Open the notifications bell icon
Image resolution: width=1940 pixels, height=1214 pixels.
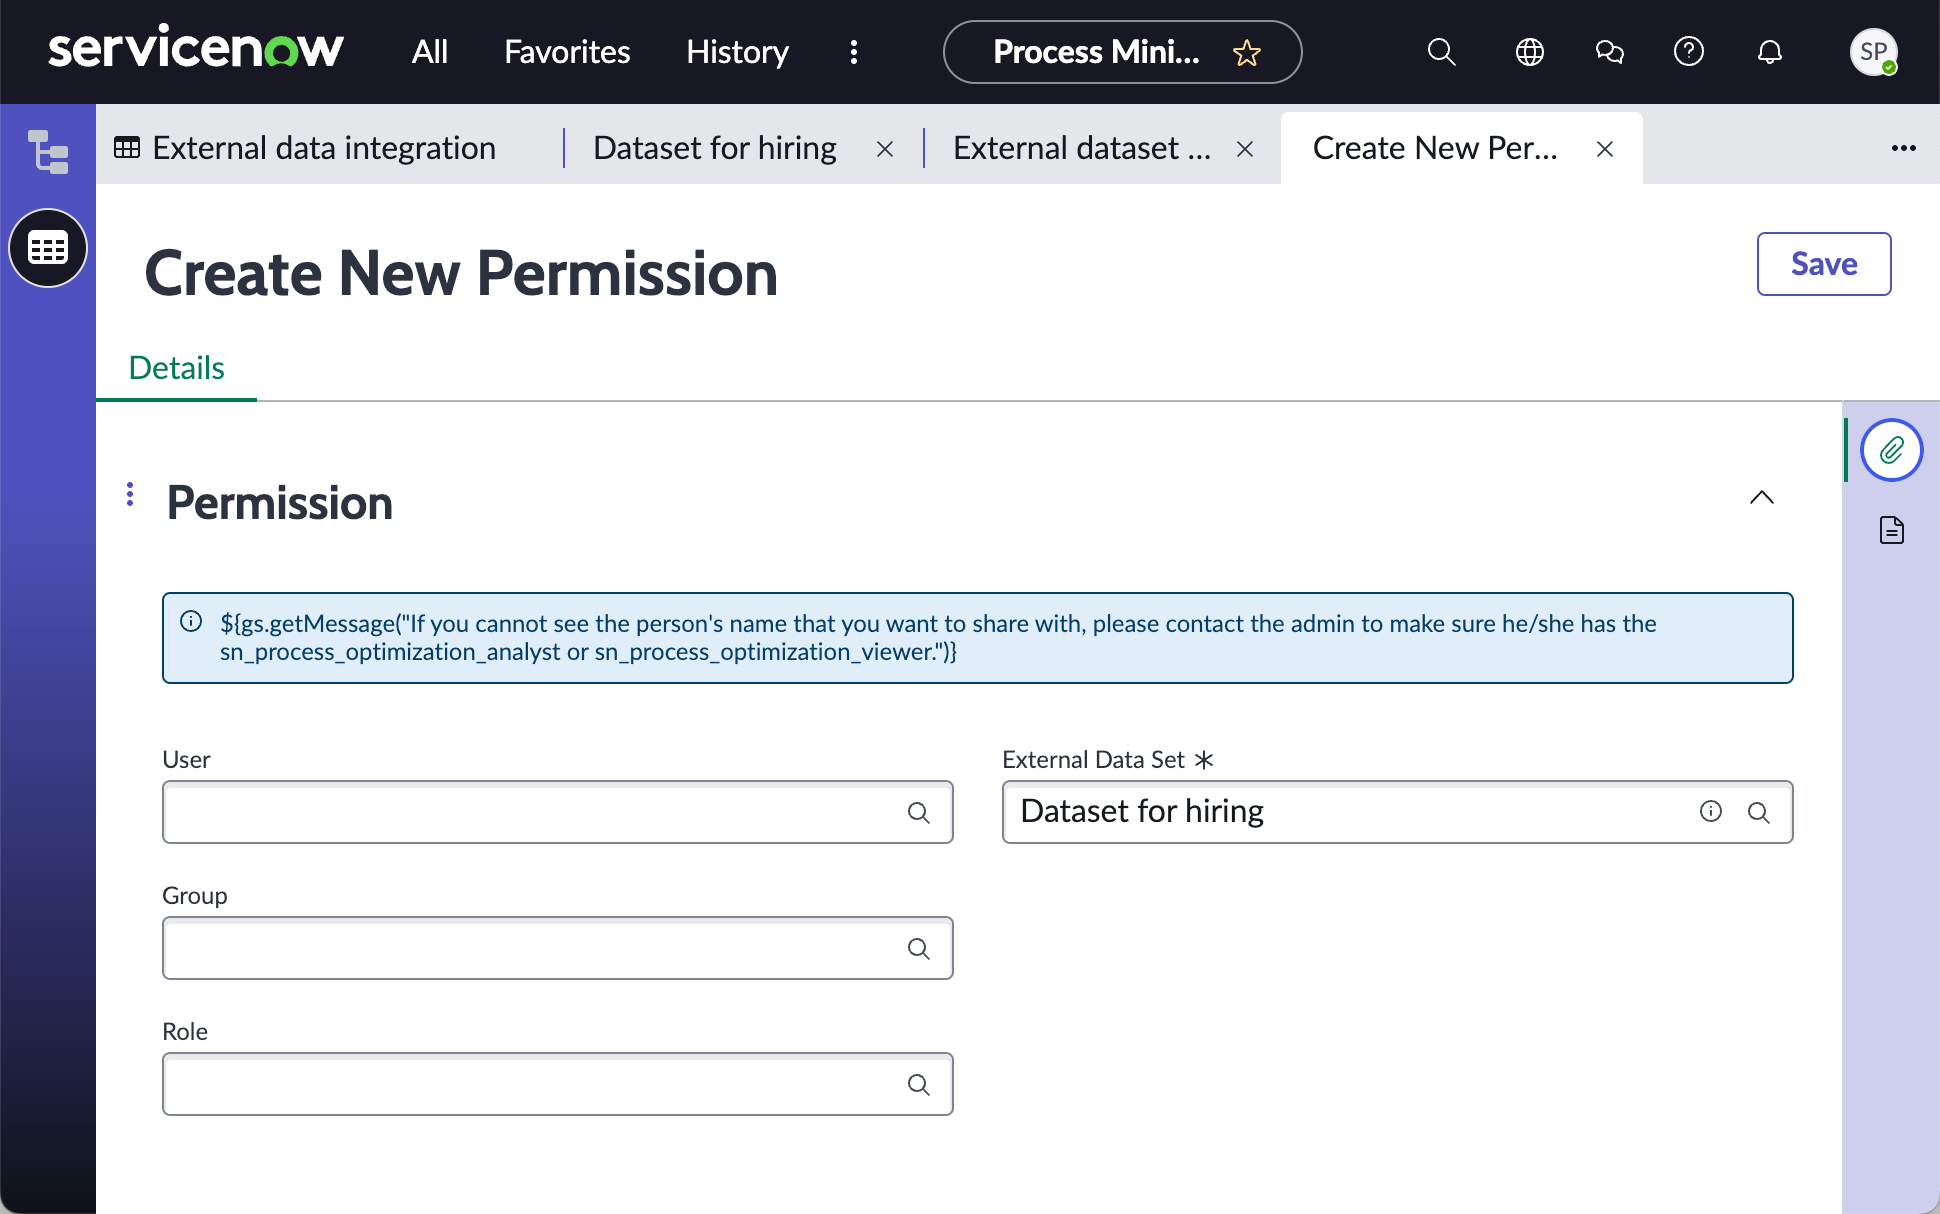coord(1770,52)
